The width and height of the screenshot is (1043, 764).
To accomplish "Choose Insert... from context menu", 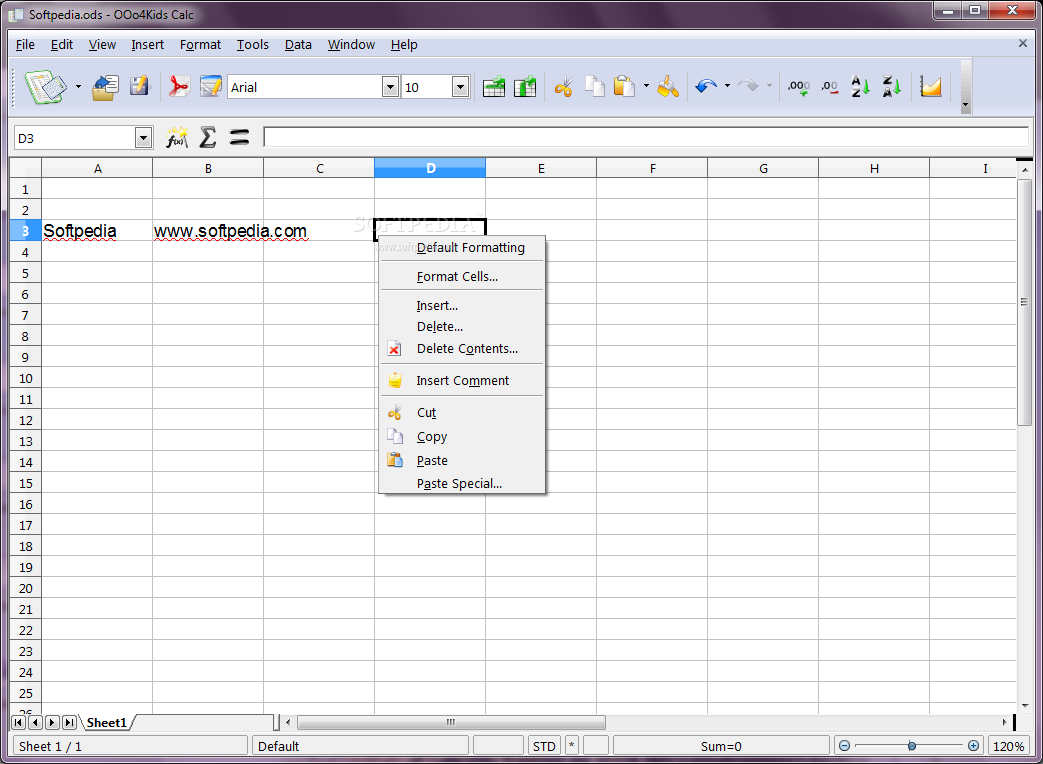I will (462, 306).
